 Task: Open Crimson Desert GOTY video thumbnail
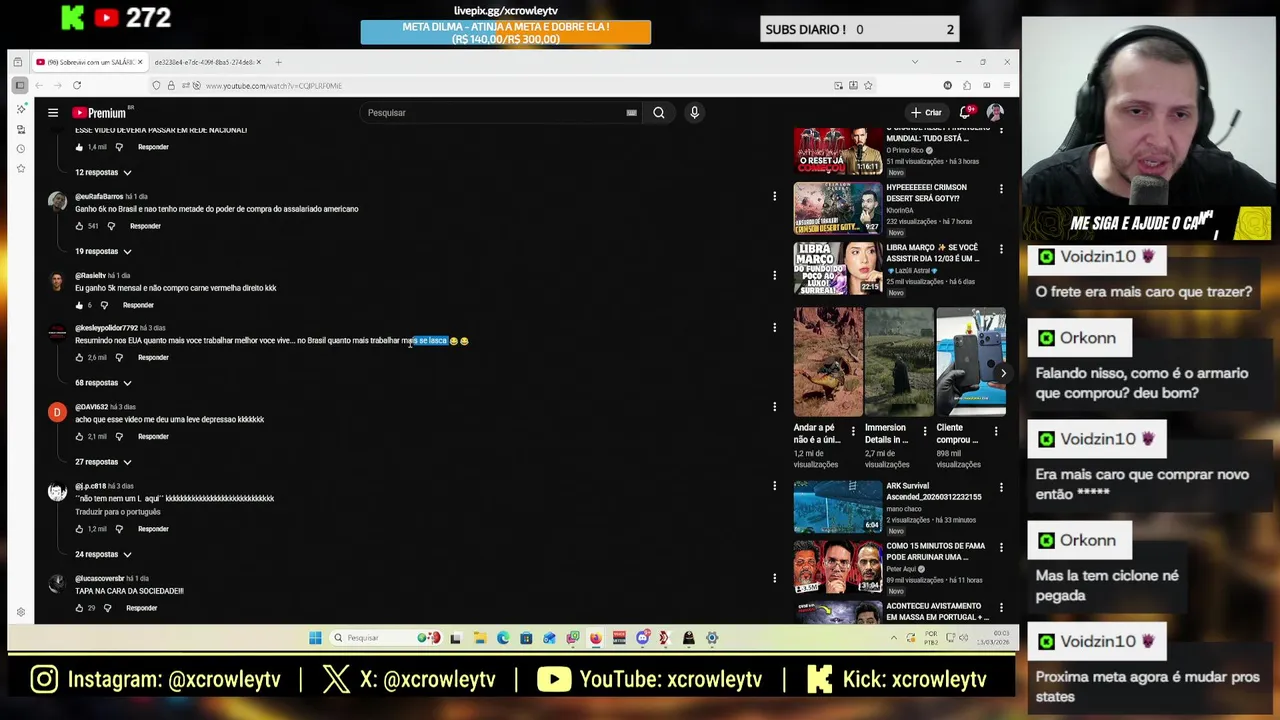click(838, 209)
